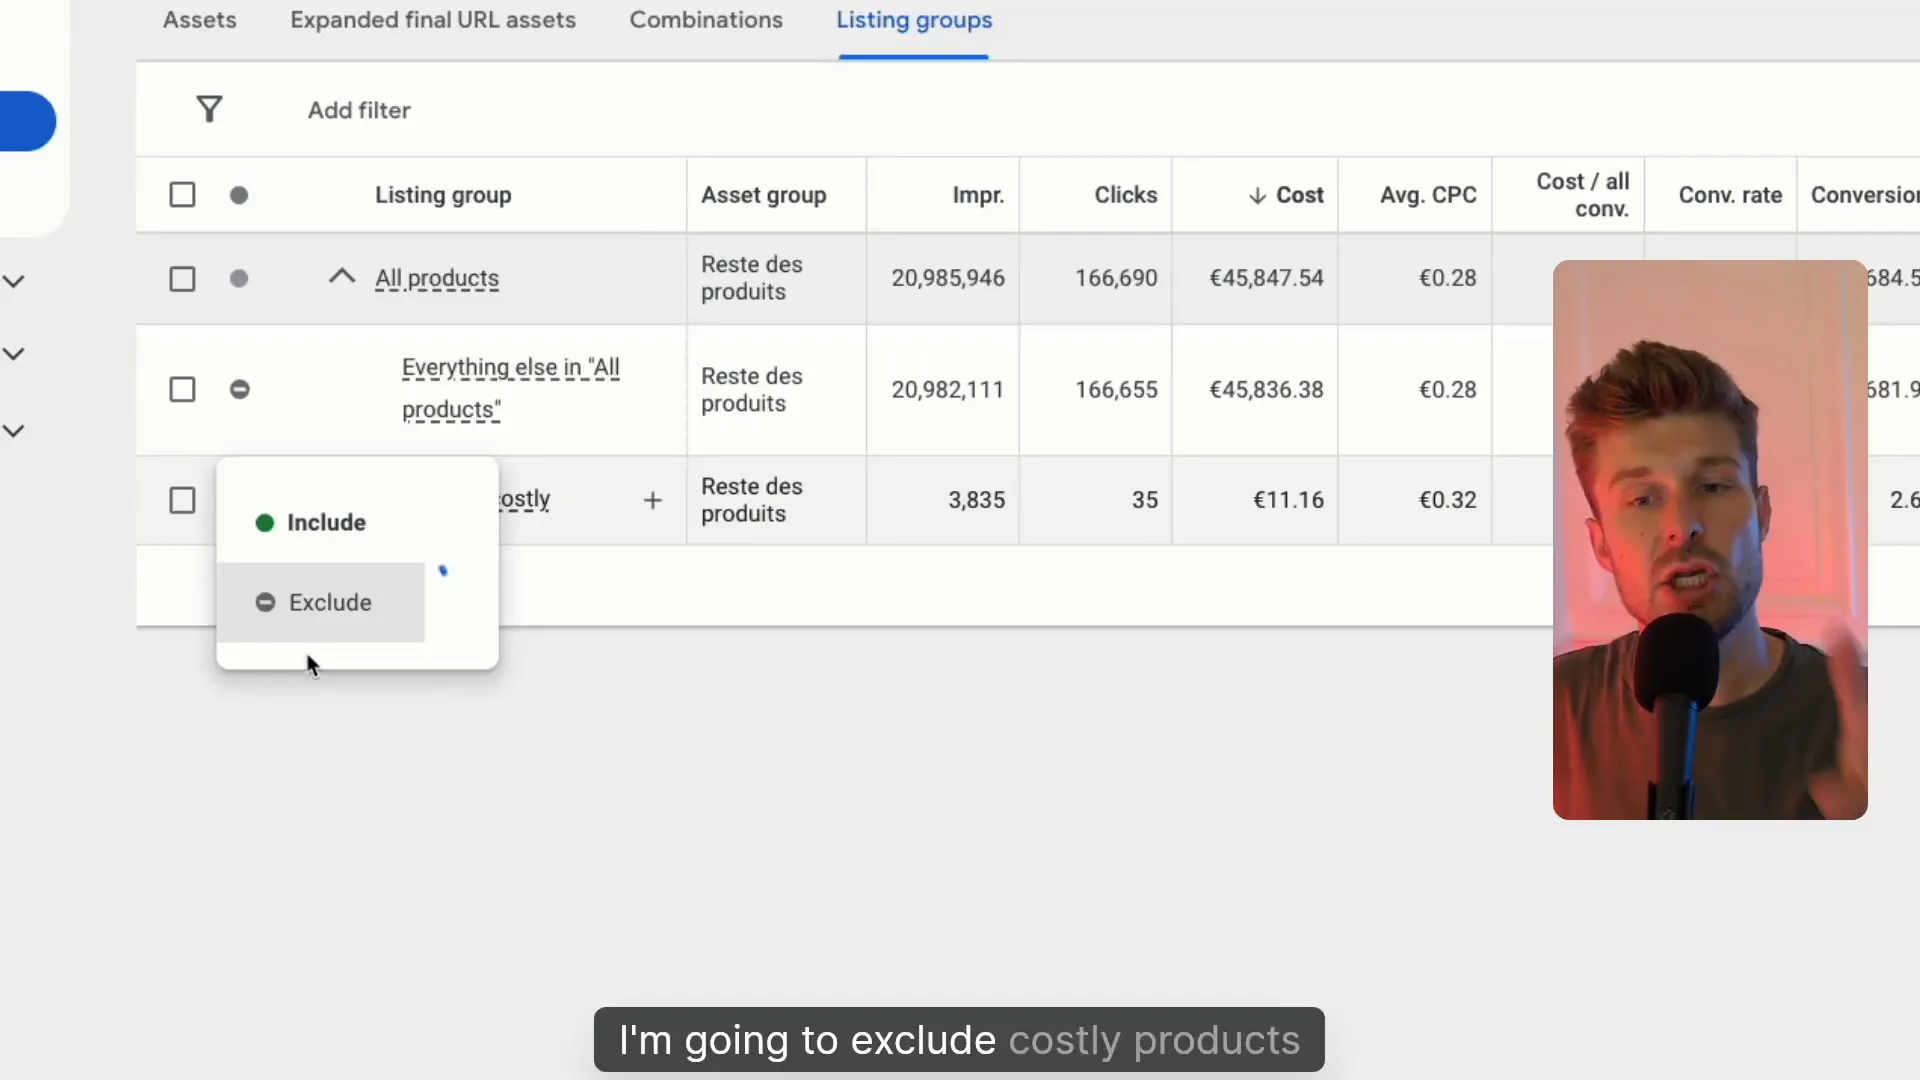1920x1080 pixels.
Task: Click the filter funnel icon
Action: click(209, 109)
